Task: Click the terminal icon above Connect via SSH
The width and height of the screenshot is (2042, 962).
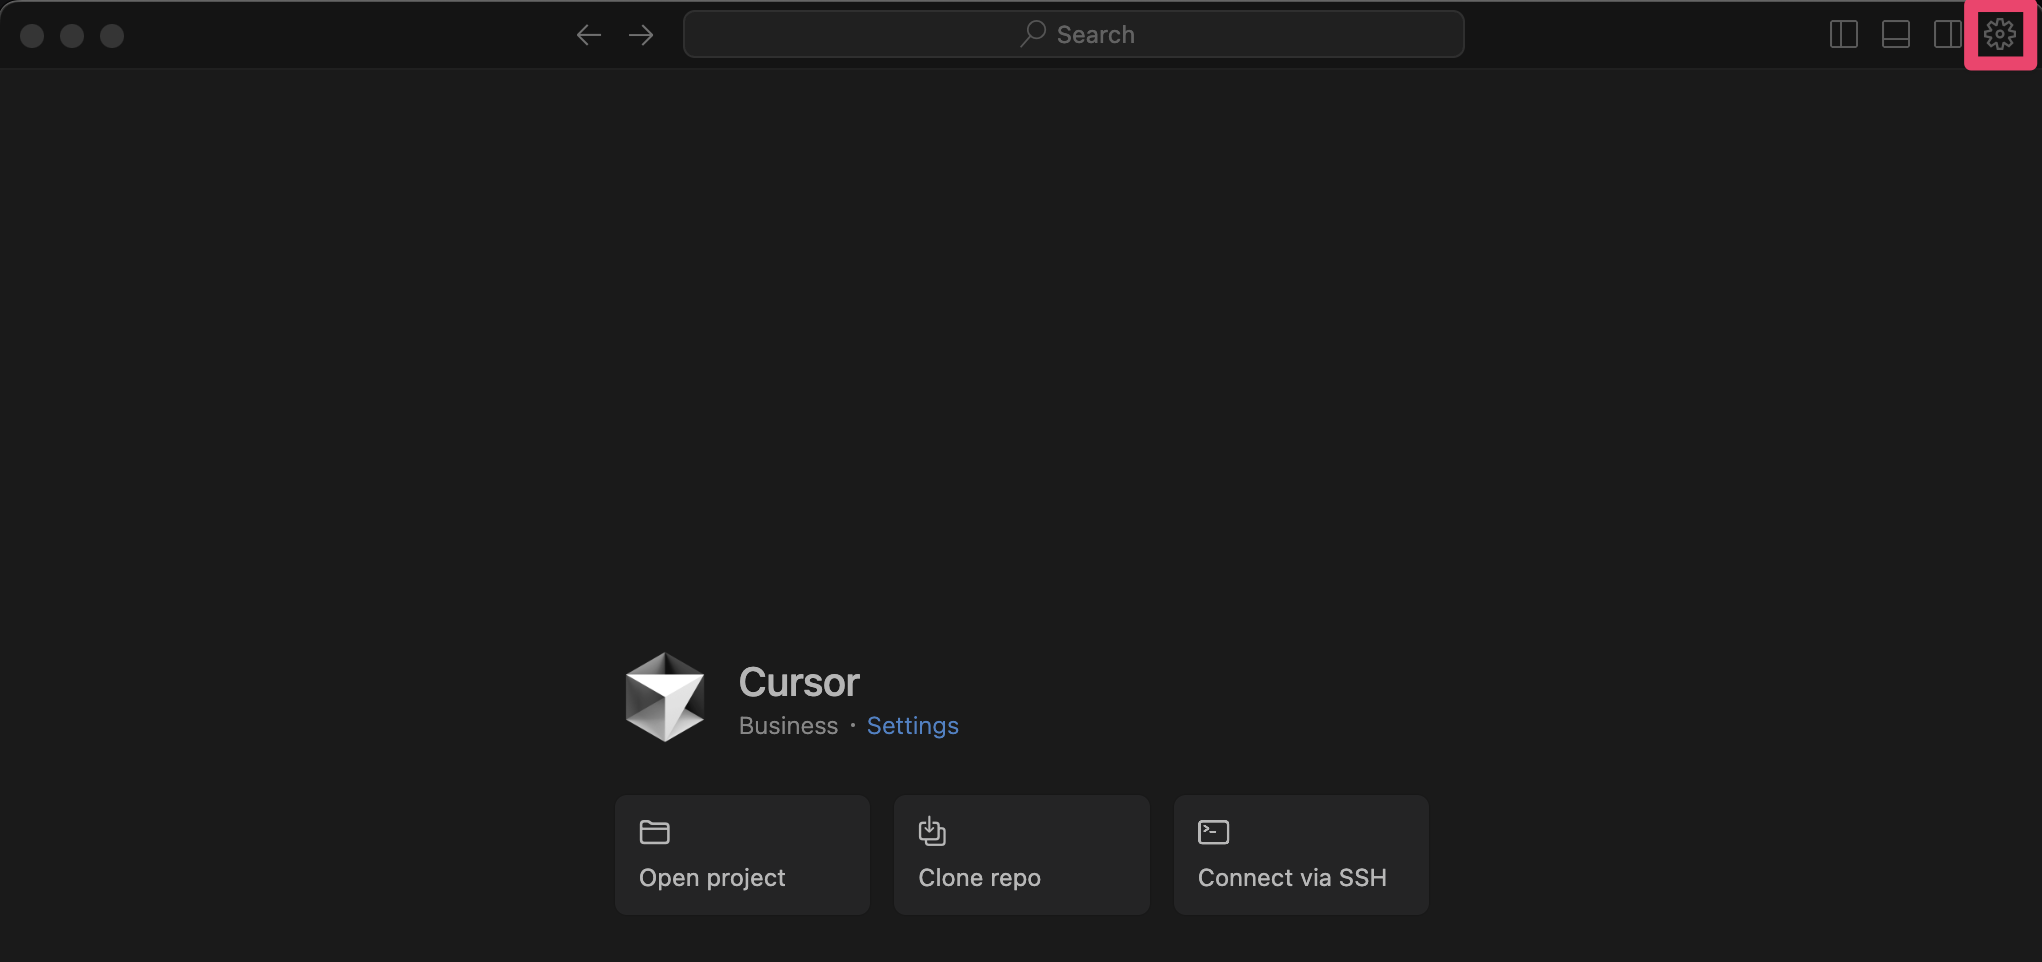Action: point(1213,832)
